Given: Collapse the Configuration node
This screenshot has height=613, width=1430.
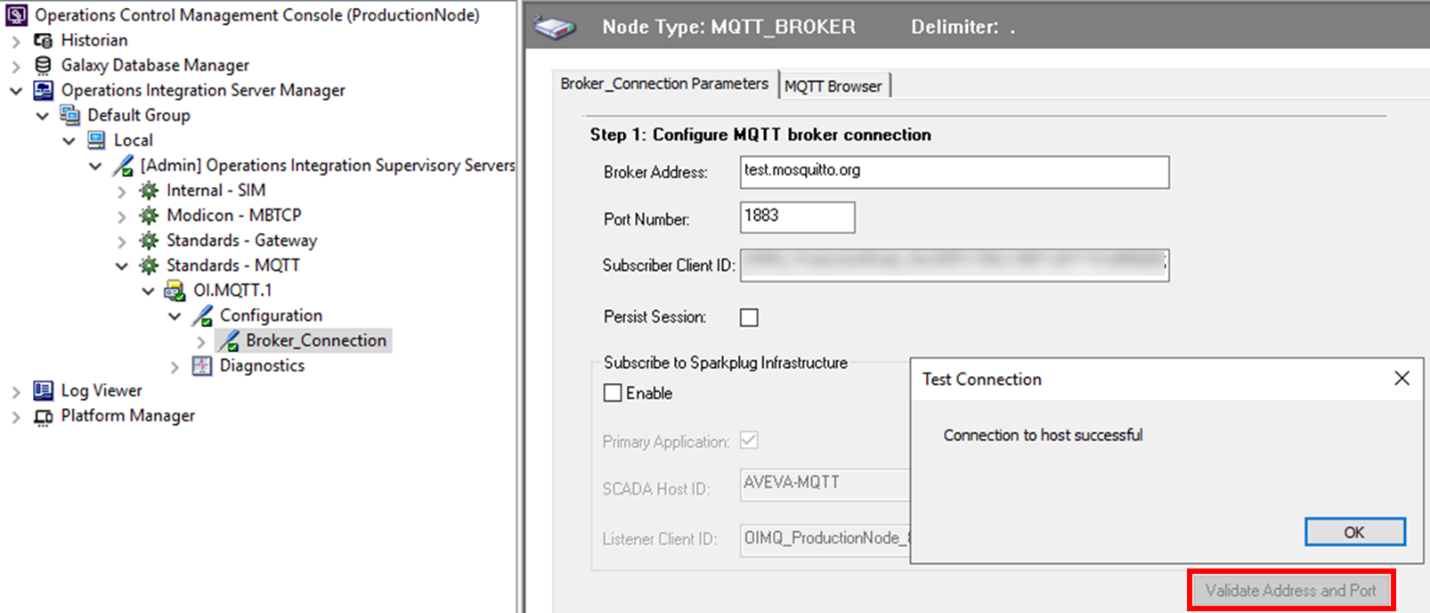Looking at the screenshot, I should tap(175, 315).
